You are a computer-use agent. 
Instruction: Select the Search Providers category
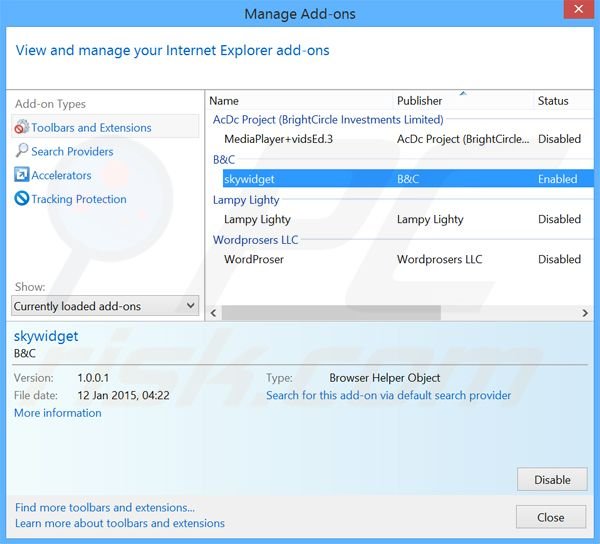(x=72, y=151)
